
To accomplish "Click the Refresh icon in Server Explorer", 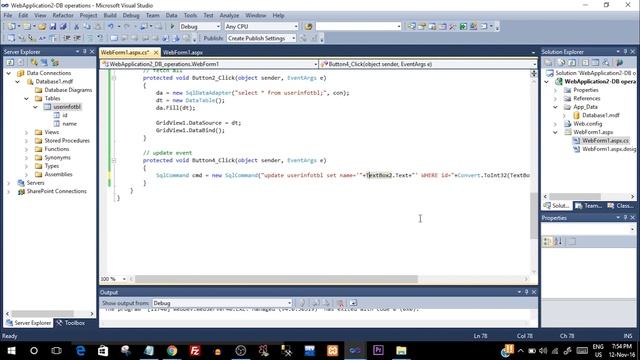I will click(x=10, y=62).
